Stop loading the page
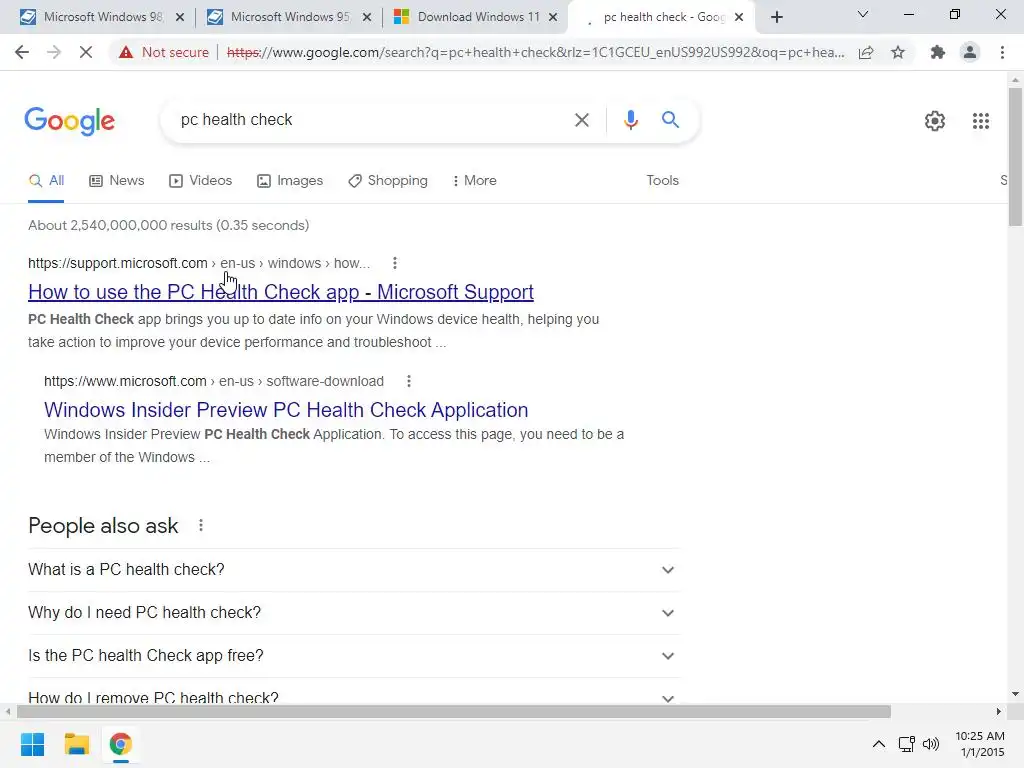Viewport: 1024px width, 768px height. 86,52
